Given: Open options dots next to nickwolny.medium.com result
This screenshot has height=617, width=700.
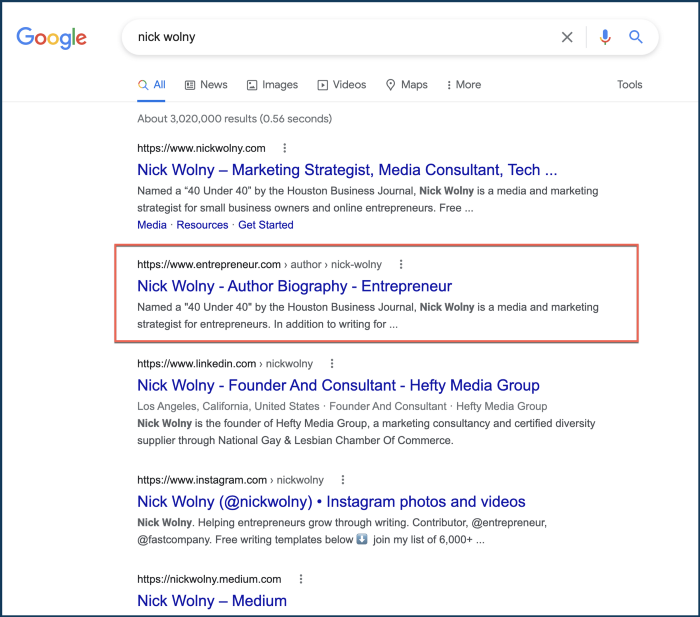Looking at the screenshot, I should coord(301,579).
